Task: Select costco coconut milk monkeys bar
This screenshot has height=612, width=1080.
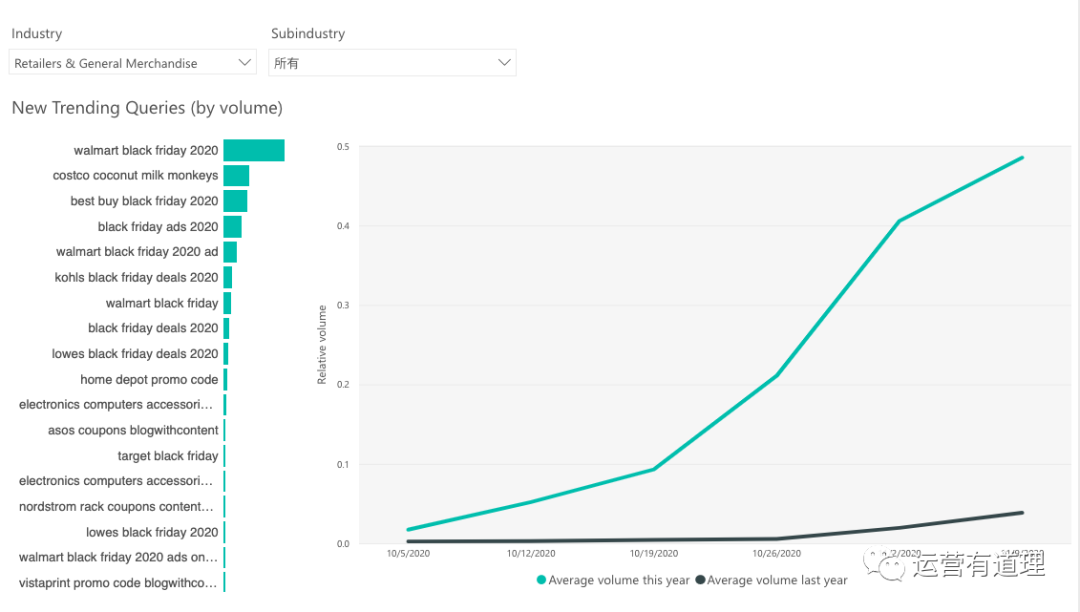Action: 236,175
